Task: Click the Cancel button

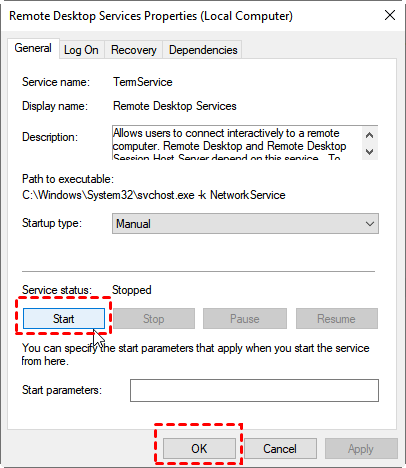Action: 280,448
